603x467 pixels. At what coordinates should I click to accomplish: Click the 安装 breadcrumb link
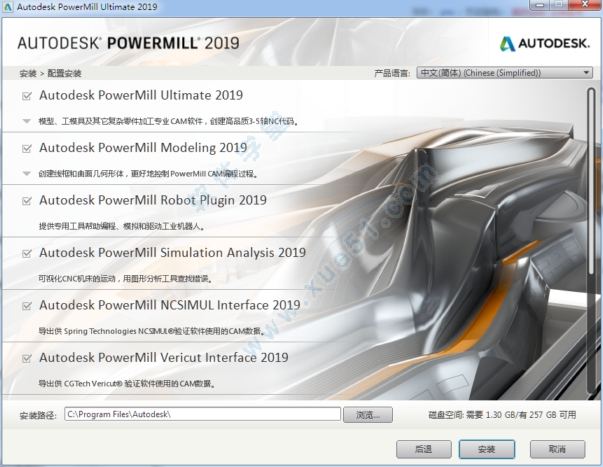click(28, 73)
